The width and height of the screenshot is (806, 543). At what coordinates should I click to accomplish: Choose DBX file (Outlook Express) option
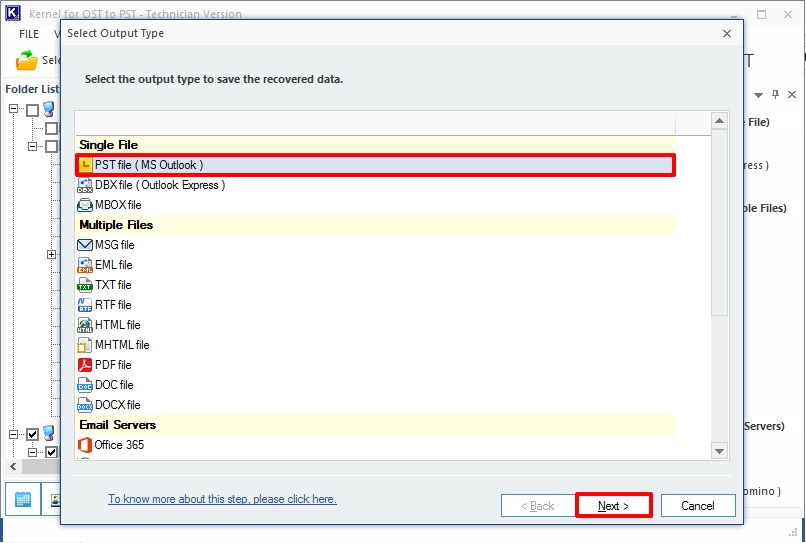coord(159,185)
